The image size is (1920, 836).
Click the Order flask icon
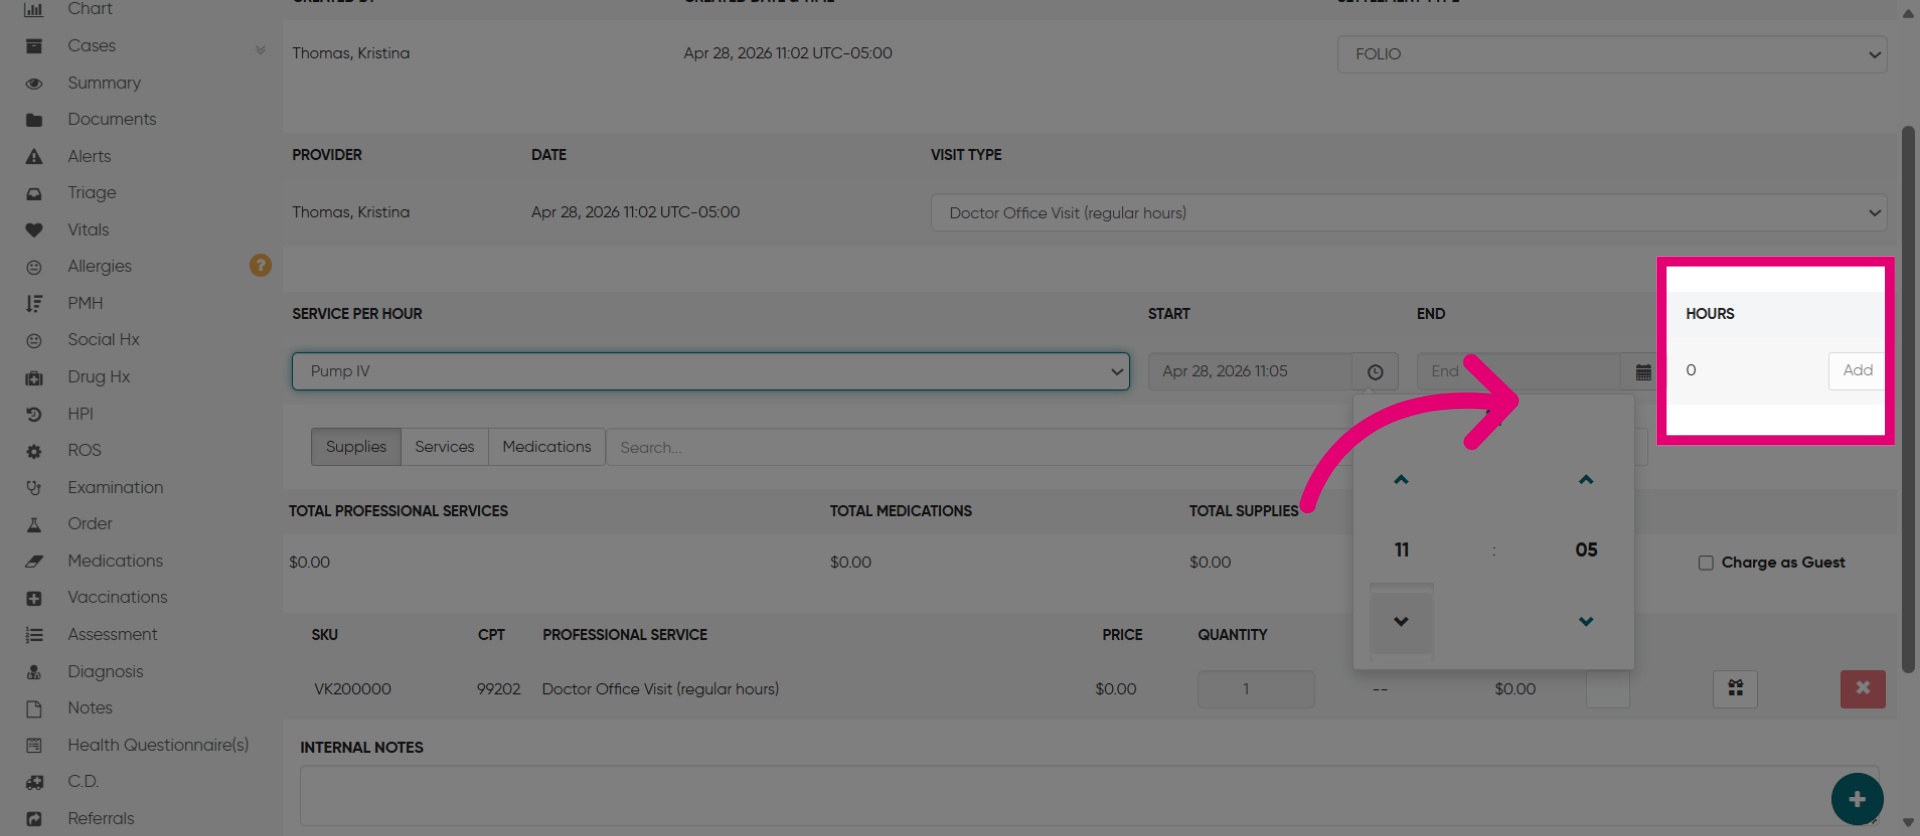34,524
